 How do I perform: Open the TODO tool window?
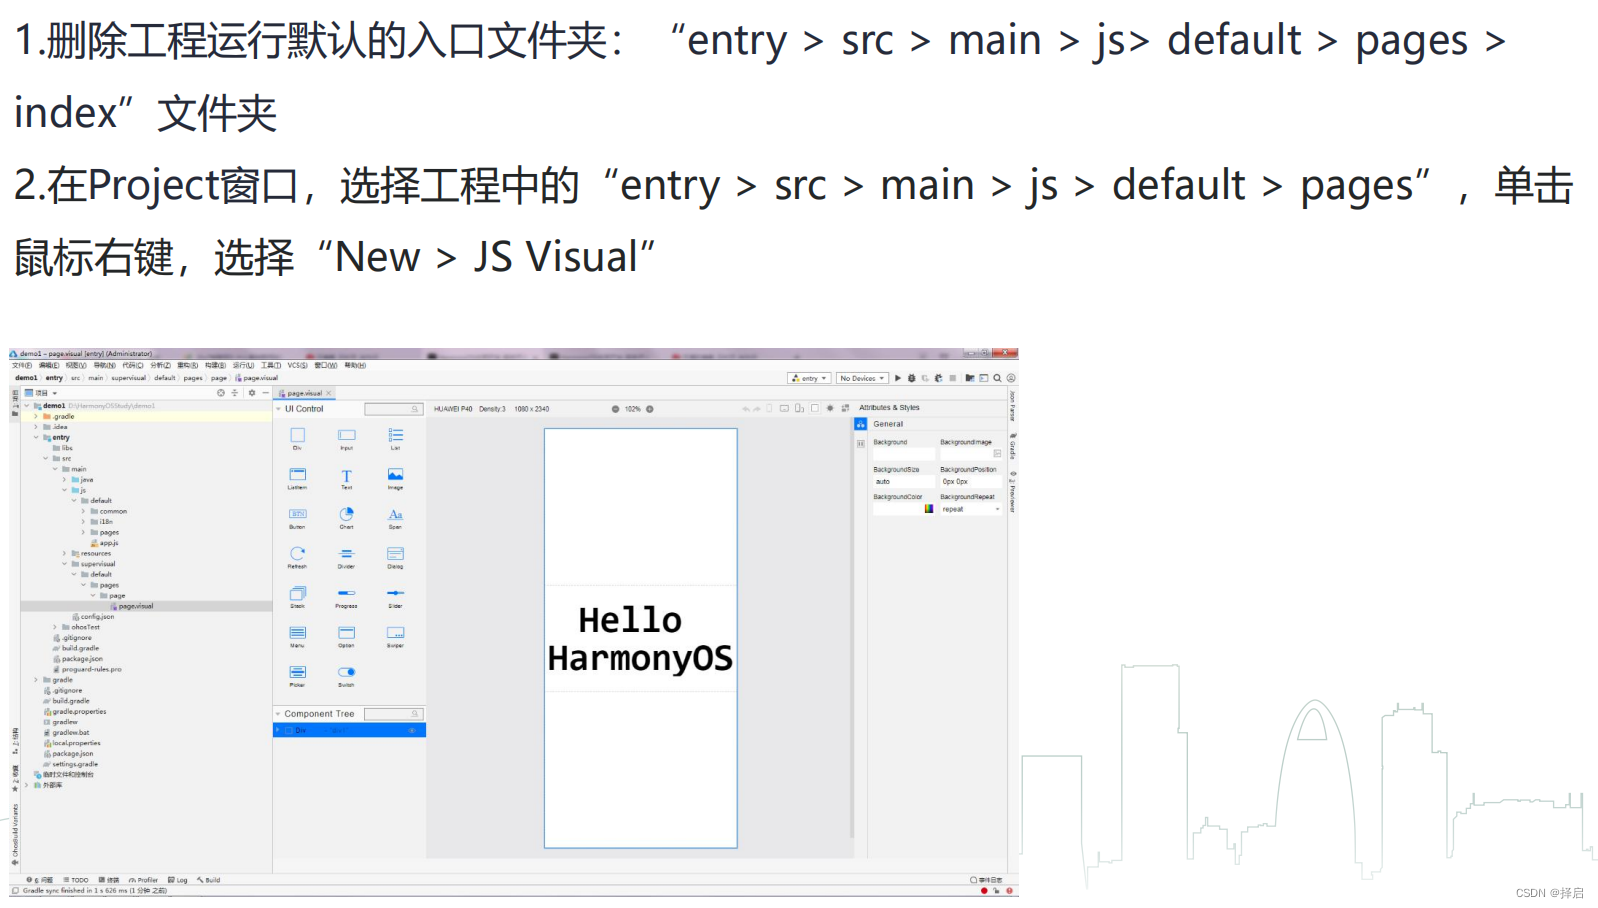(76, 880)
